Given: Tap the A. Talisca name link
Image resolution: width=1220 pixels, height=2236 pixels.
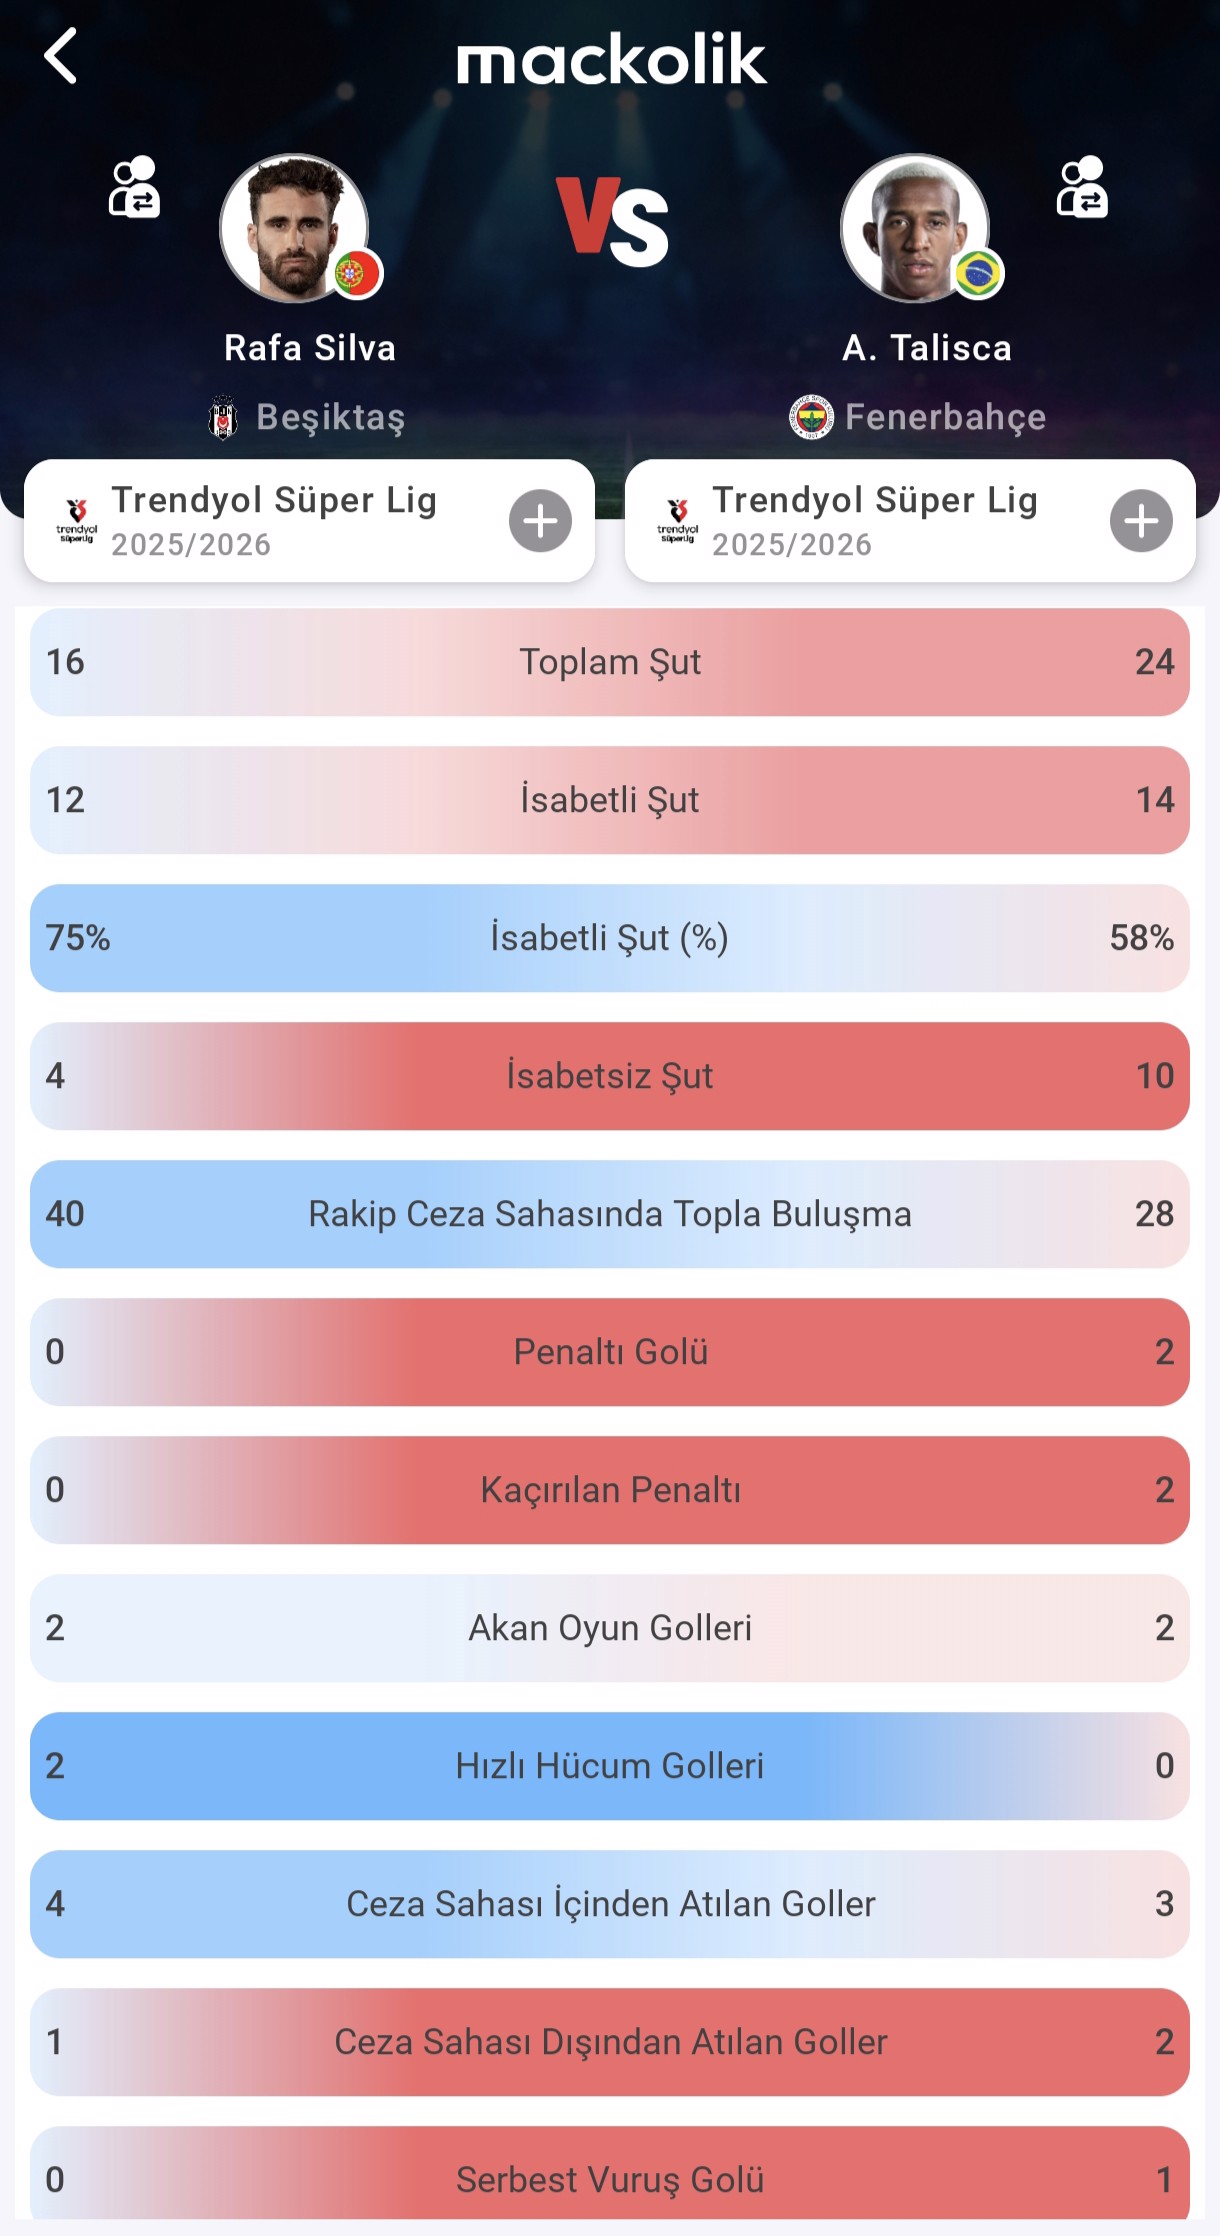Looking at the screenshot, I should click(927, 348).
